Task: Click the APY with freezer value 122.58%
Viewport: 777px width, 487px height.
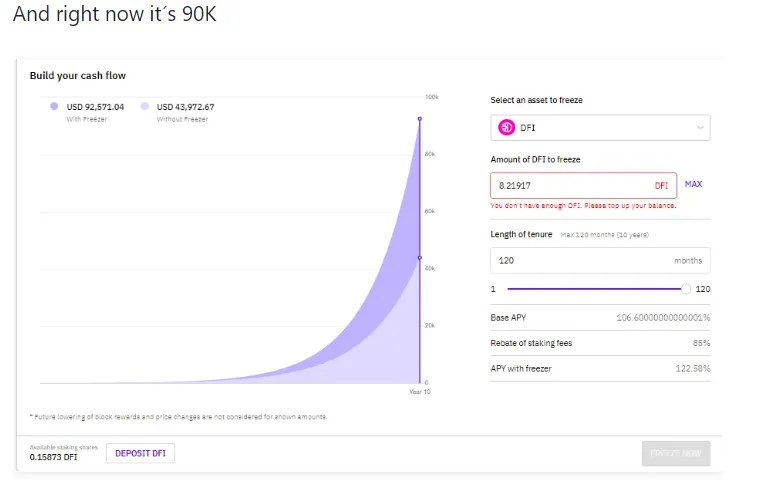Action: [x=693, y=369]
